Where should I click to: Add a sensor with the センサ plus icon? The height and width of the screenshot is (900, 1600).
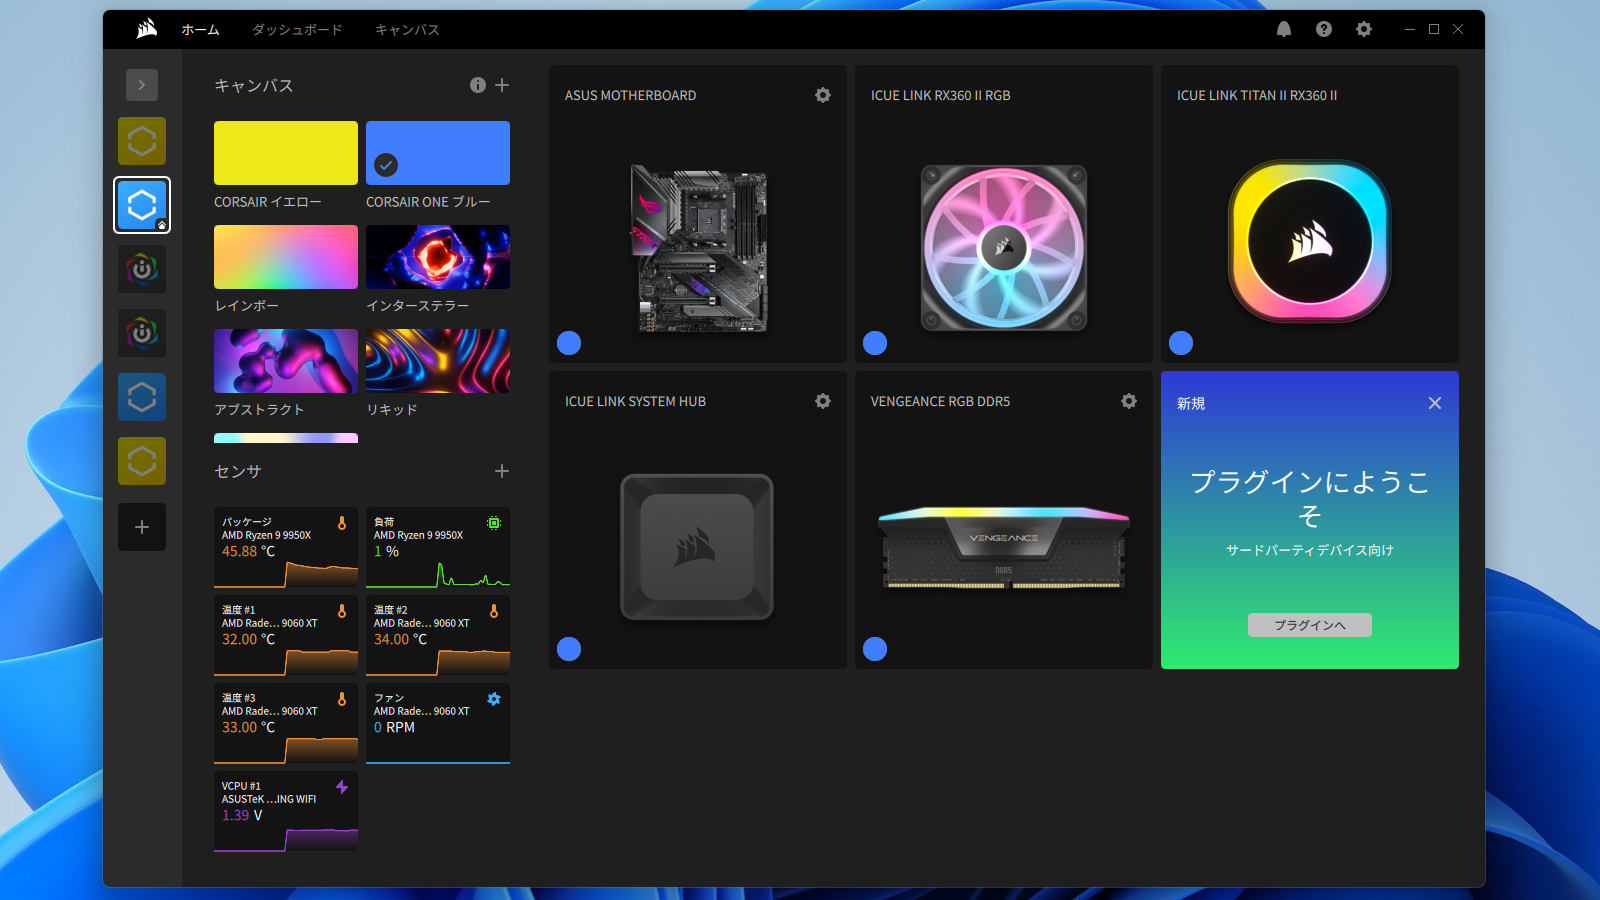502,471
